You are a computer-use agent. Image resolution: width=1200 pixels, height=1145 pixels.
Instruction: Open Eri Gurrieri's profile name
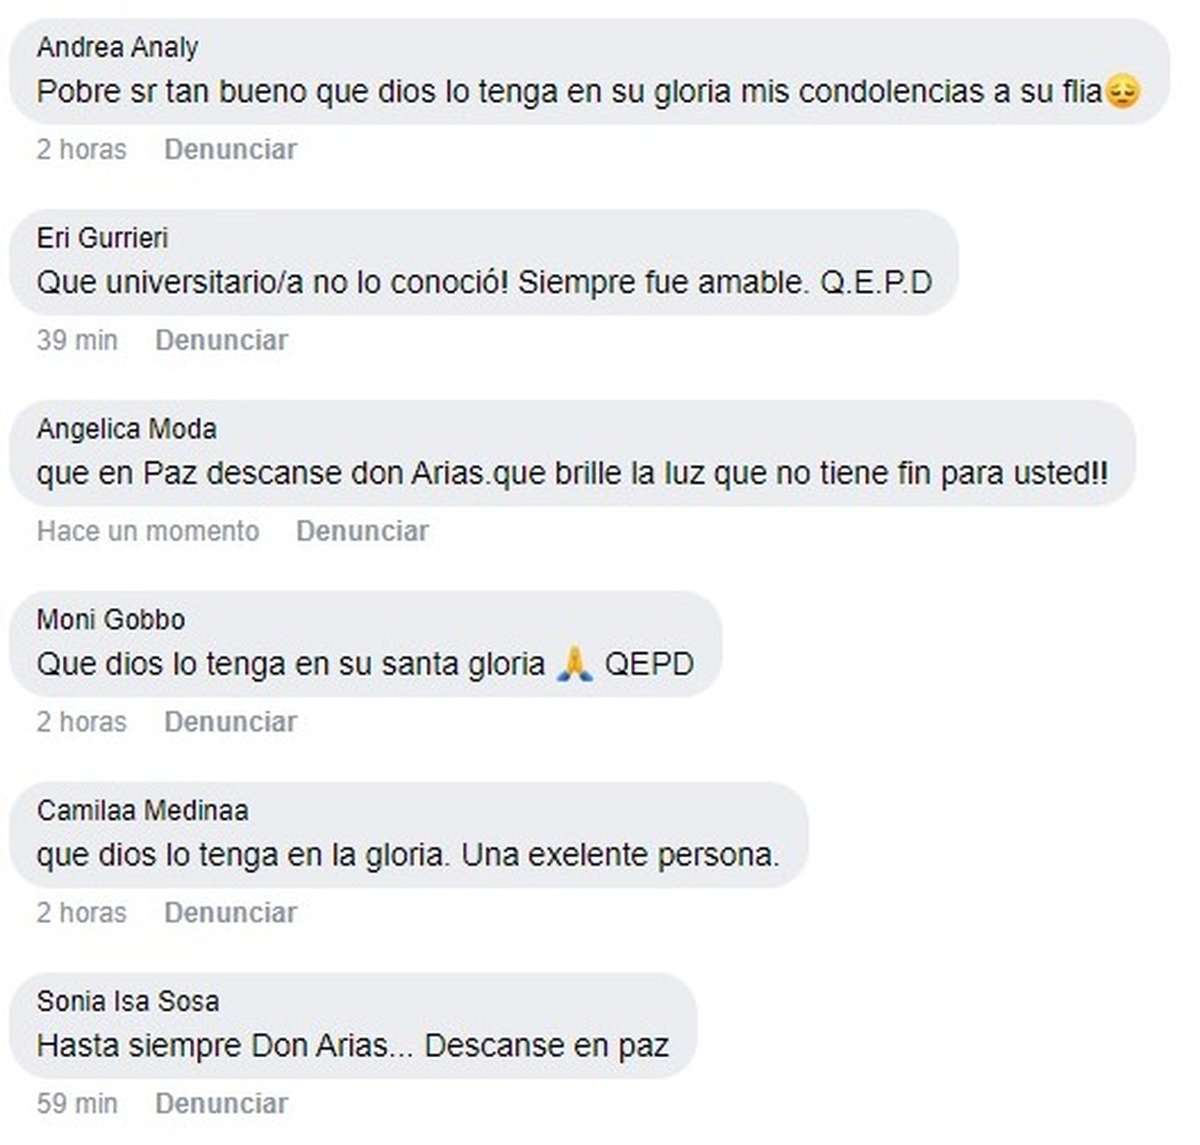102,238
